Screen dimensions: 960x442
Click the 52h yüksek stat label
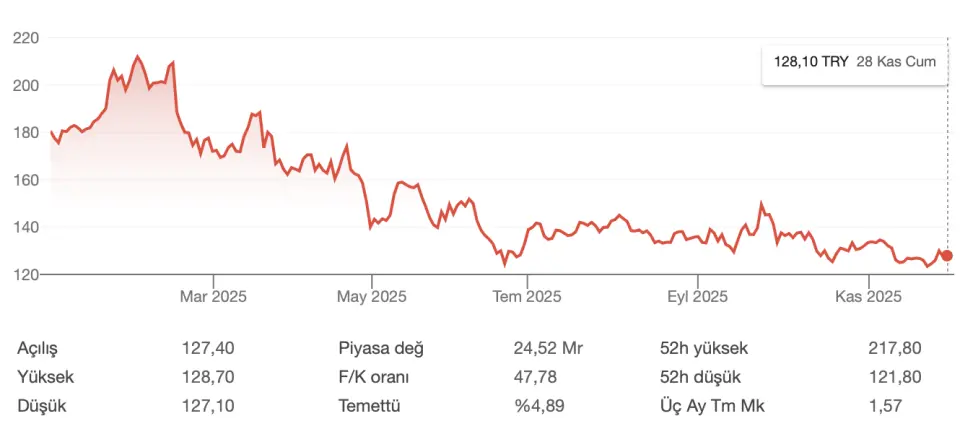[x=704, y=348]
